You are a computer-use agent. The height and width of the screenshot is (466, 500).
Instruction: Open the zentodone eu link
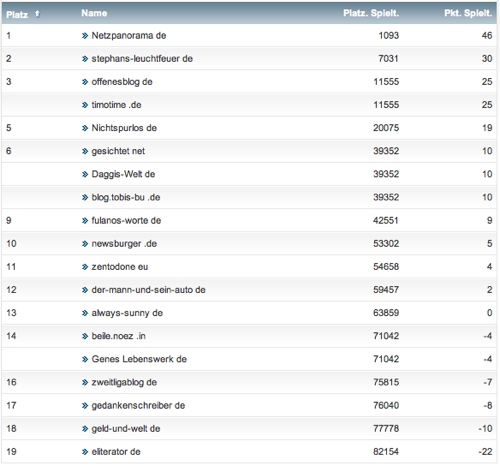pos(120,267)
